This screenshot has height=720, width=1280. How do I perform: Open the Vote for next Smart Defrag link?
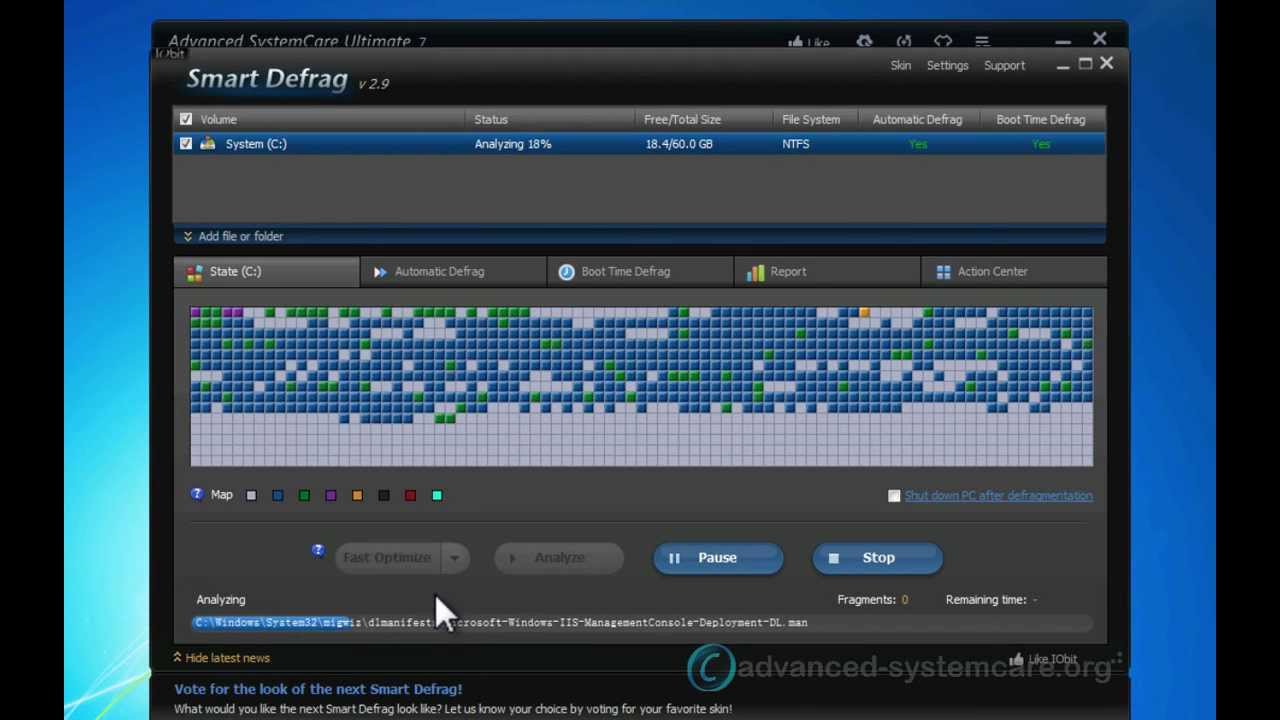[x=318, y=689]
